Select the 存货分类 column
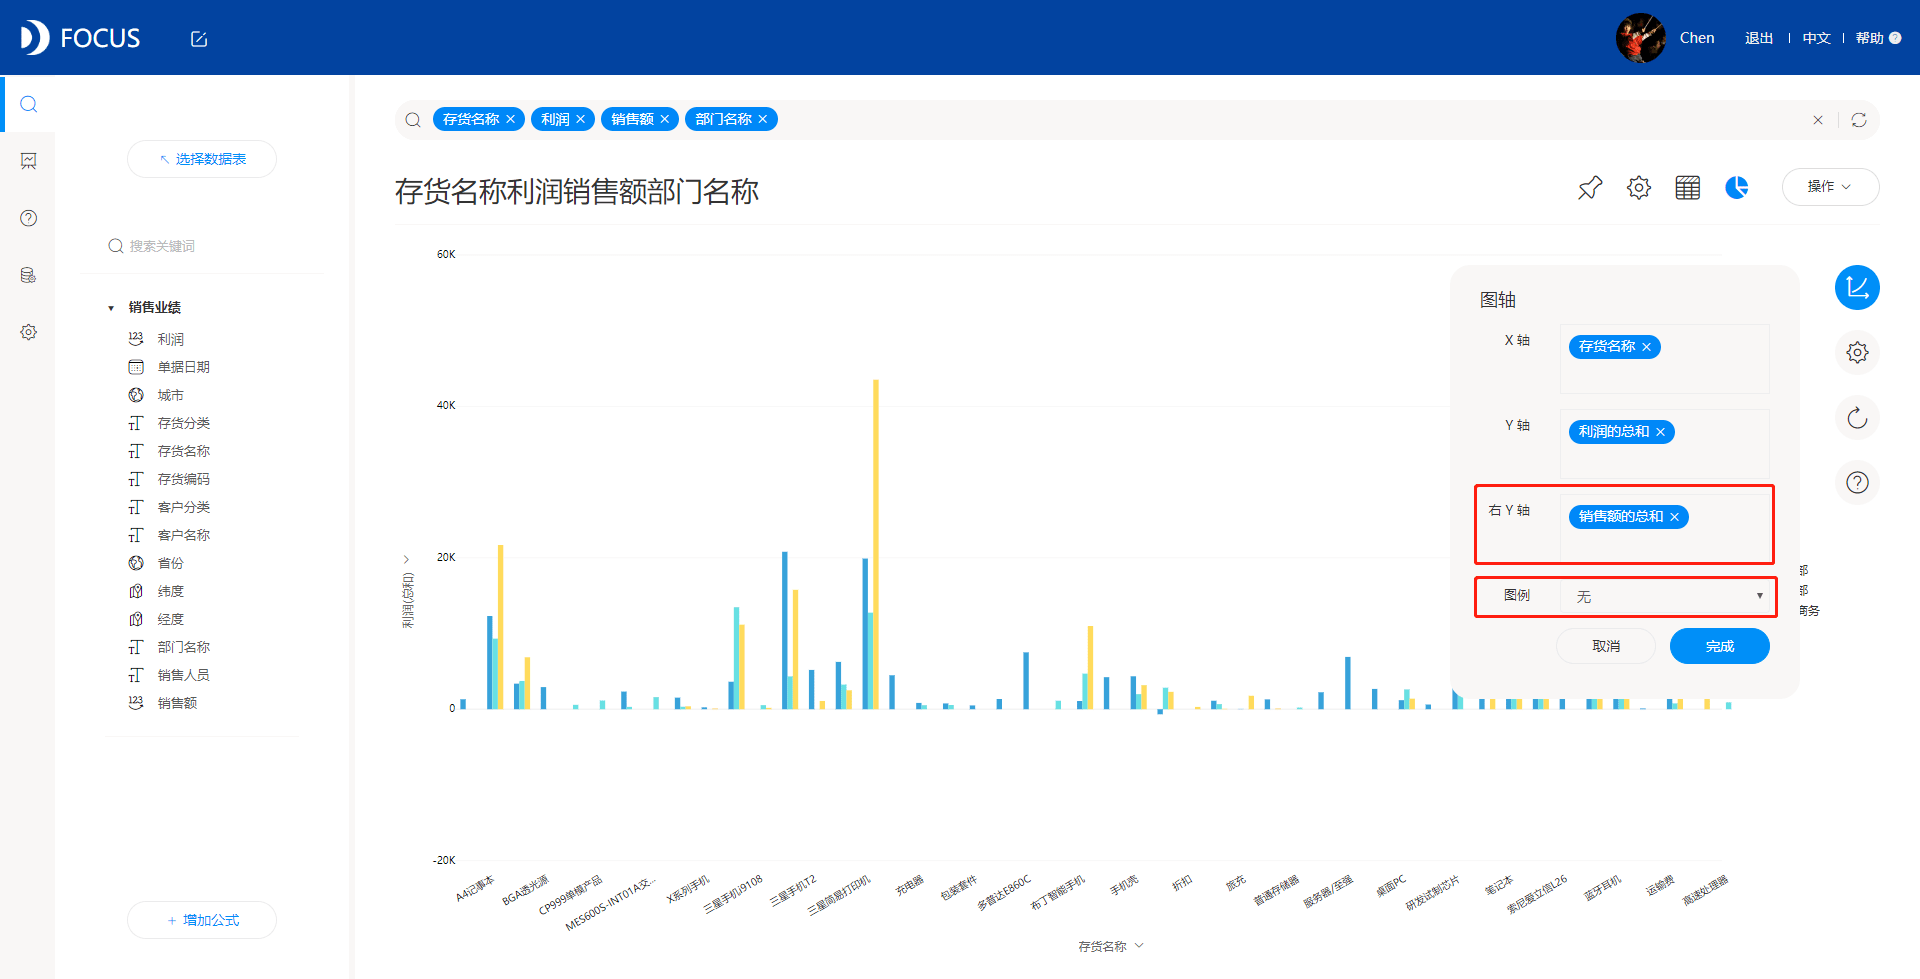The image size is (1920, 979). tap(183, 423)
